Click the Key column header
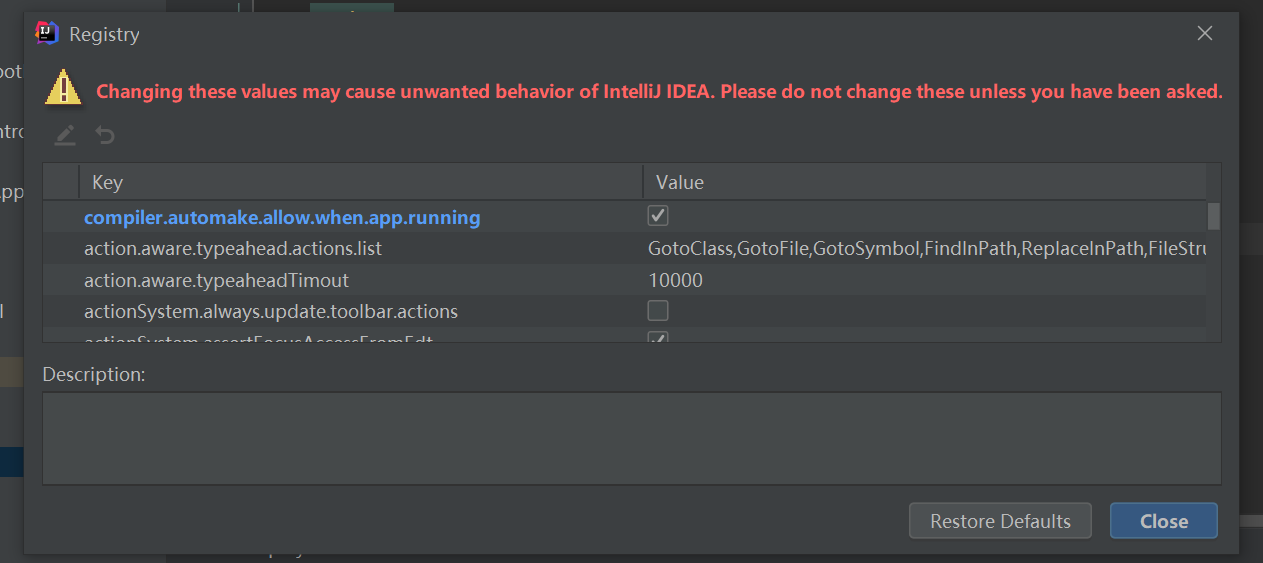The image size is (1263, 563). (x=360, y=182)
